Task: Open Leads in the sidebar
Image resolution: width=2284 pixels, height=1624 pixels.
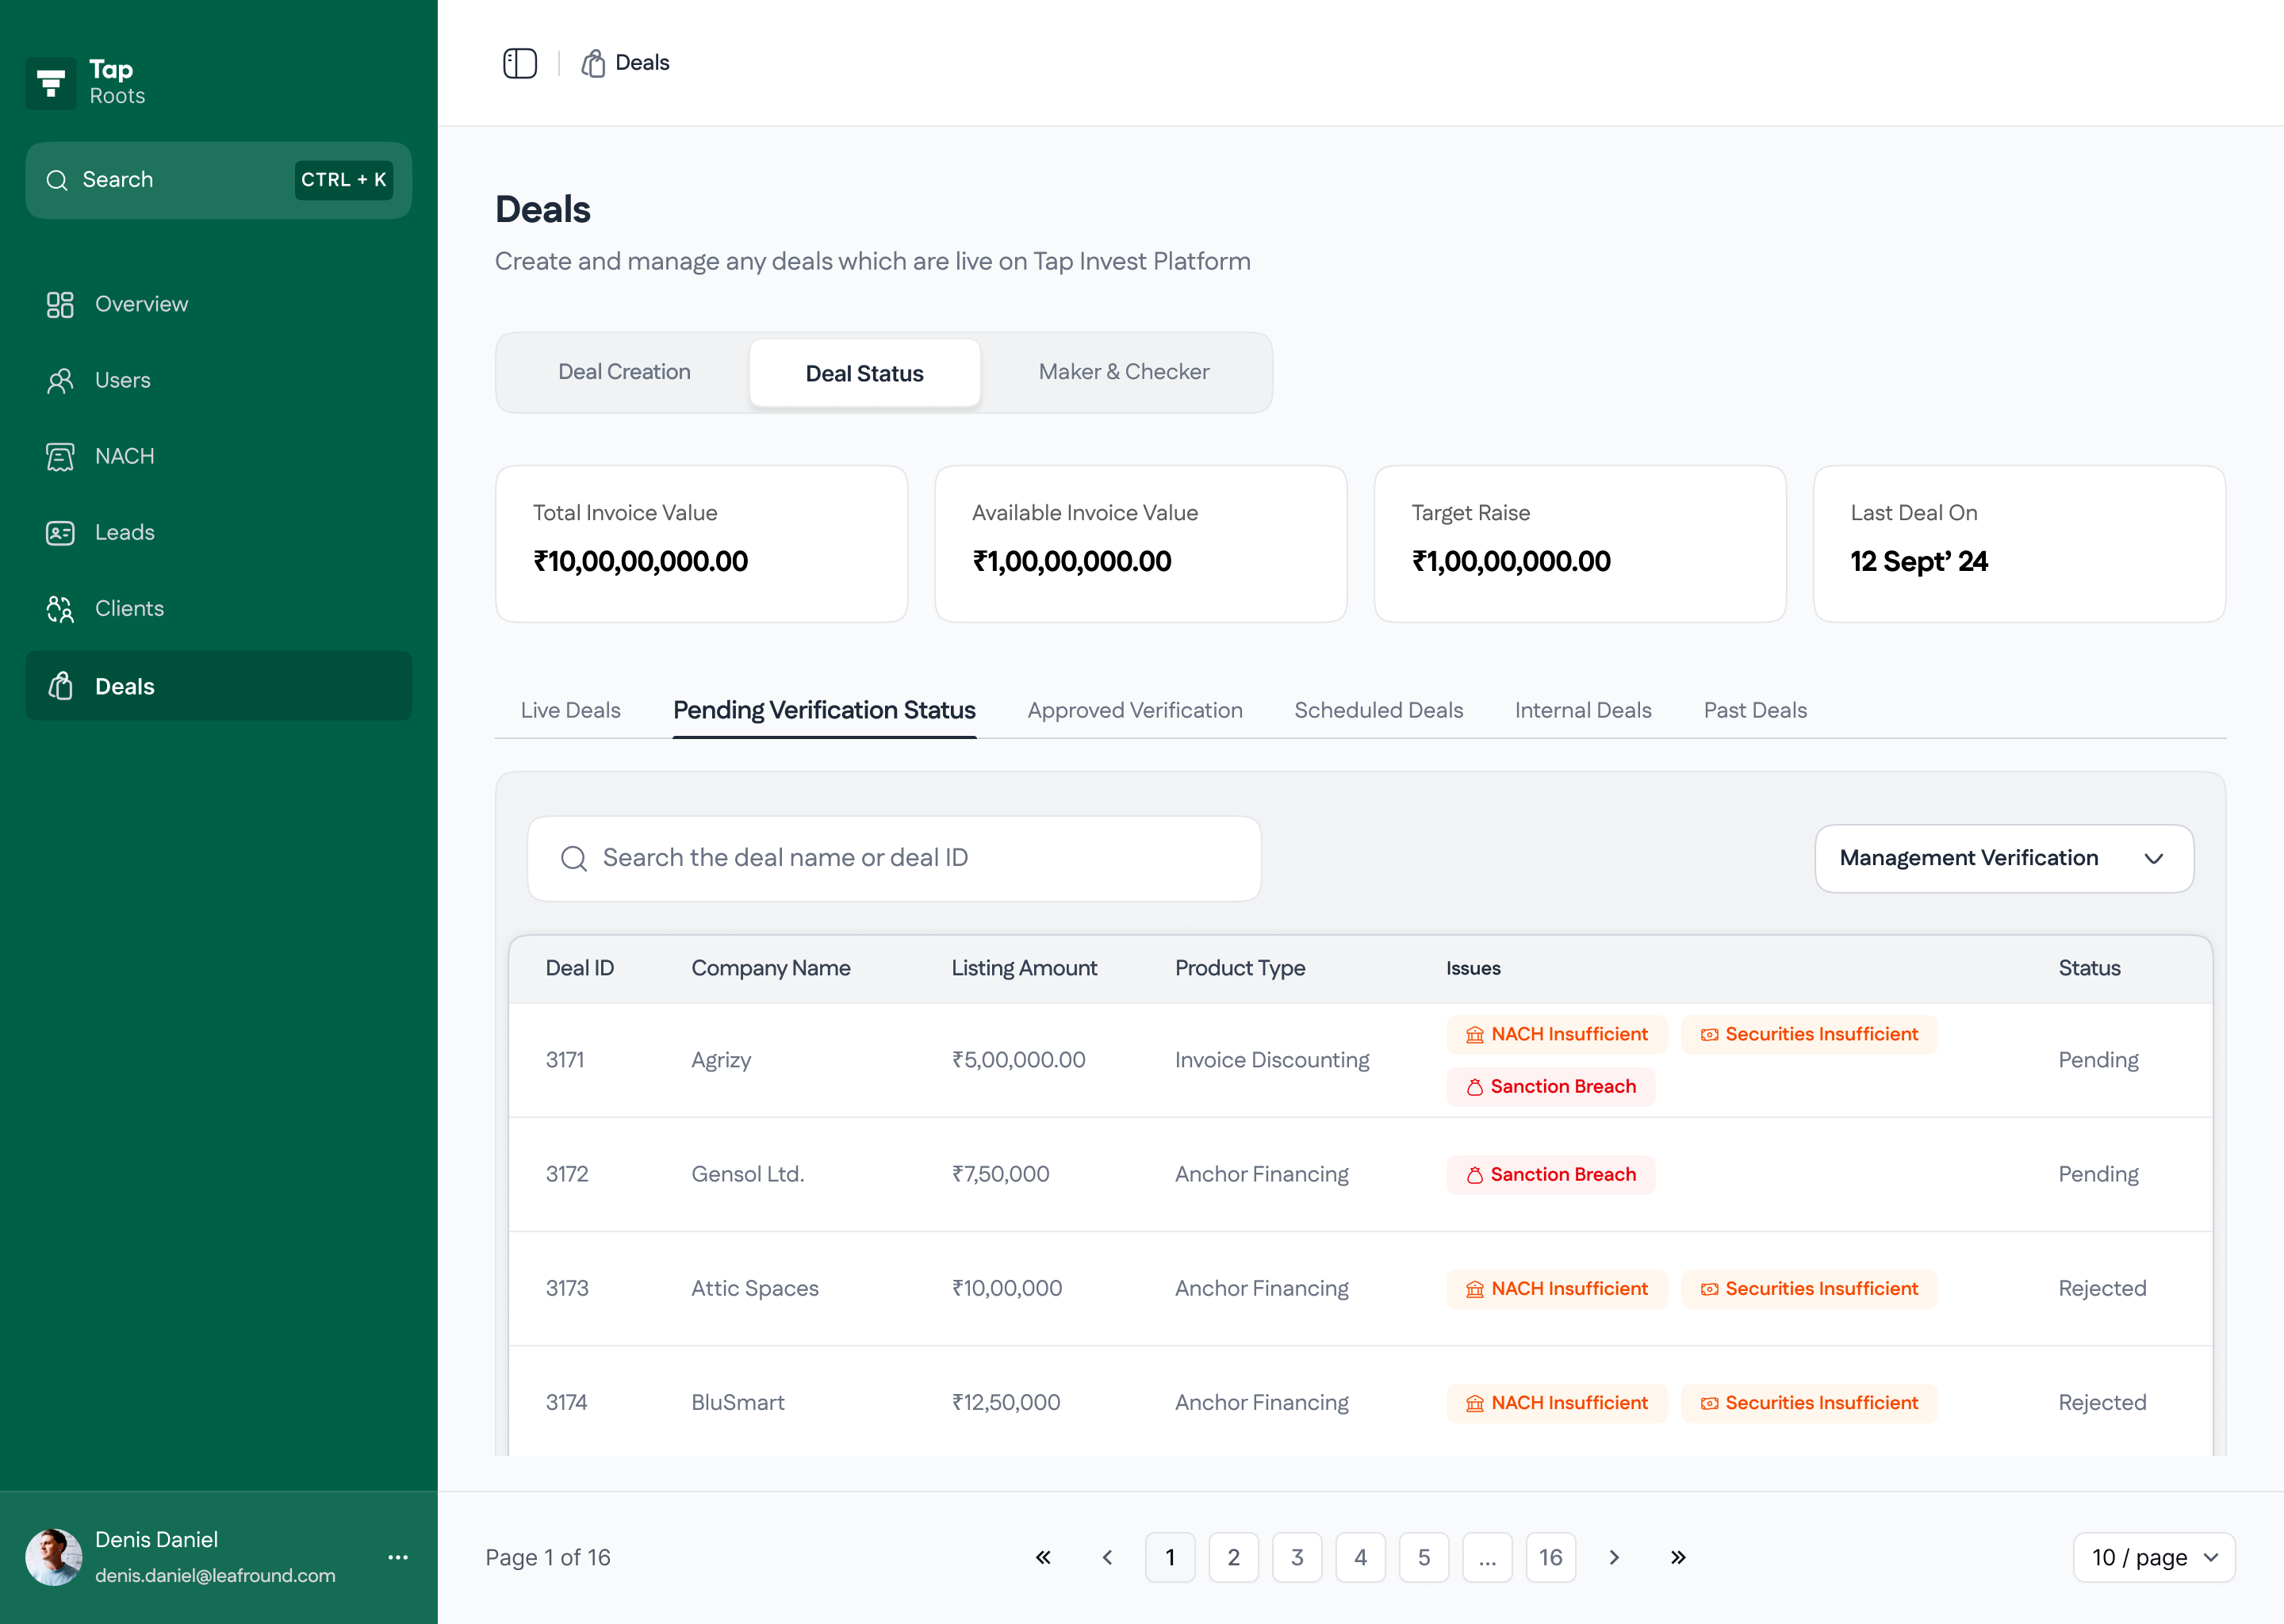Action: (218, 533)
